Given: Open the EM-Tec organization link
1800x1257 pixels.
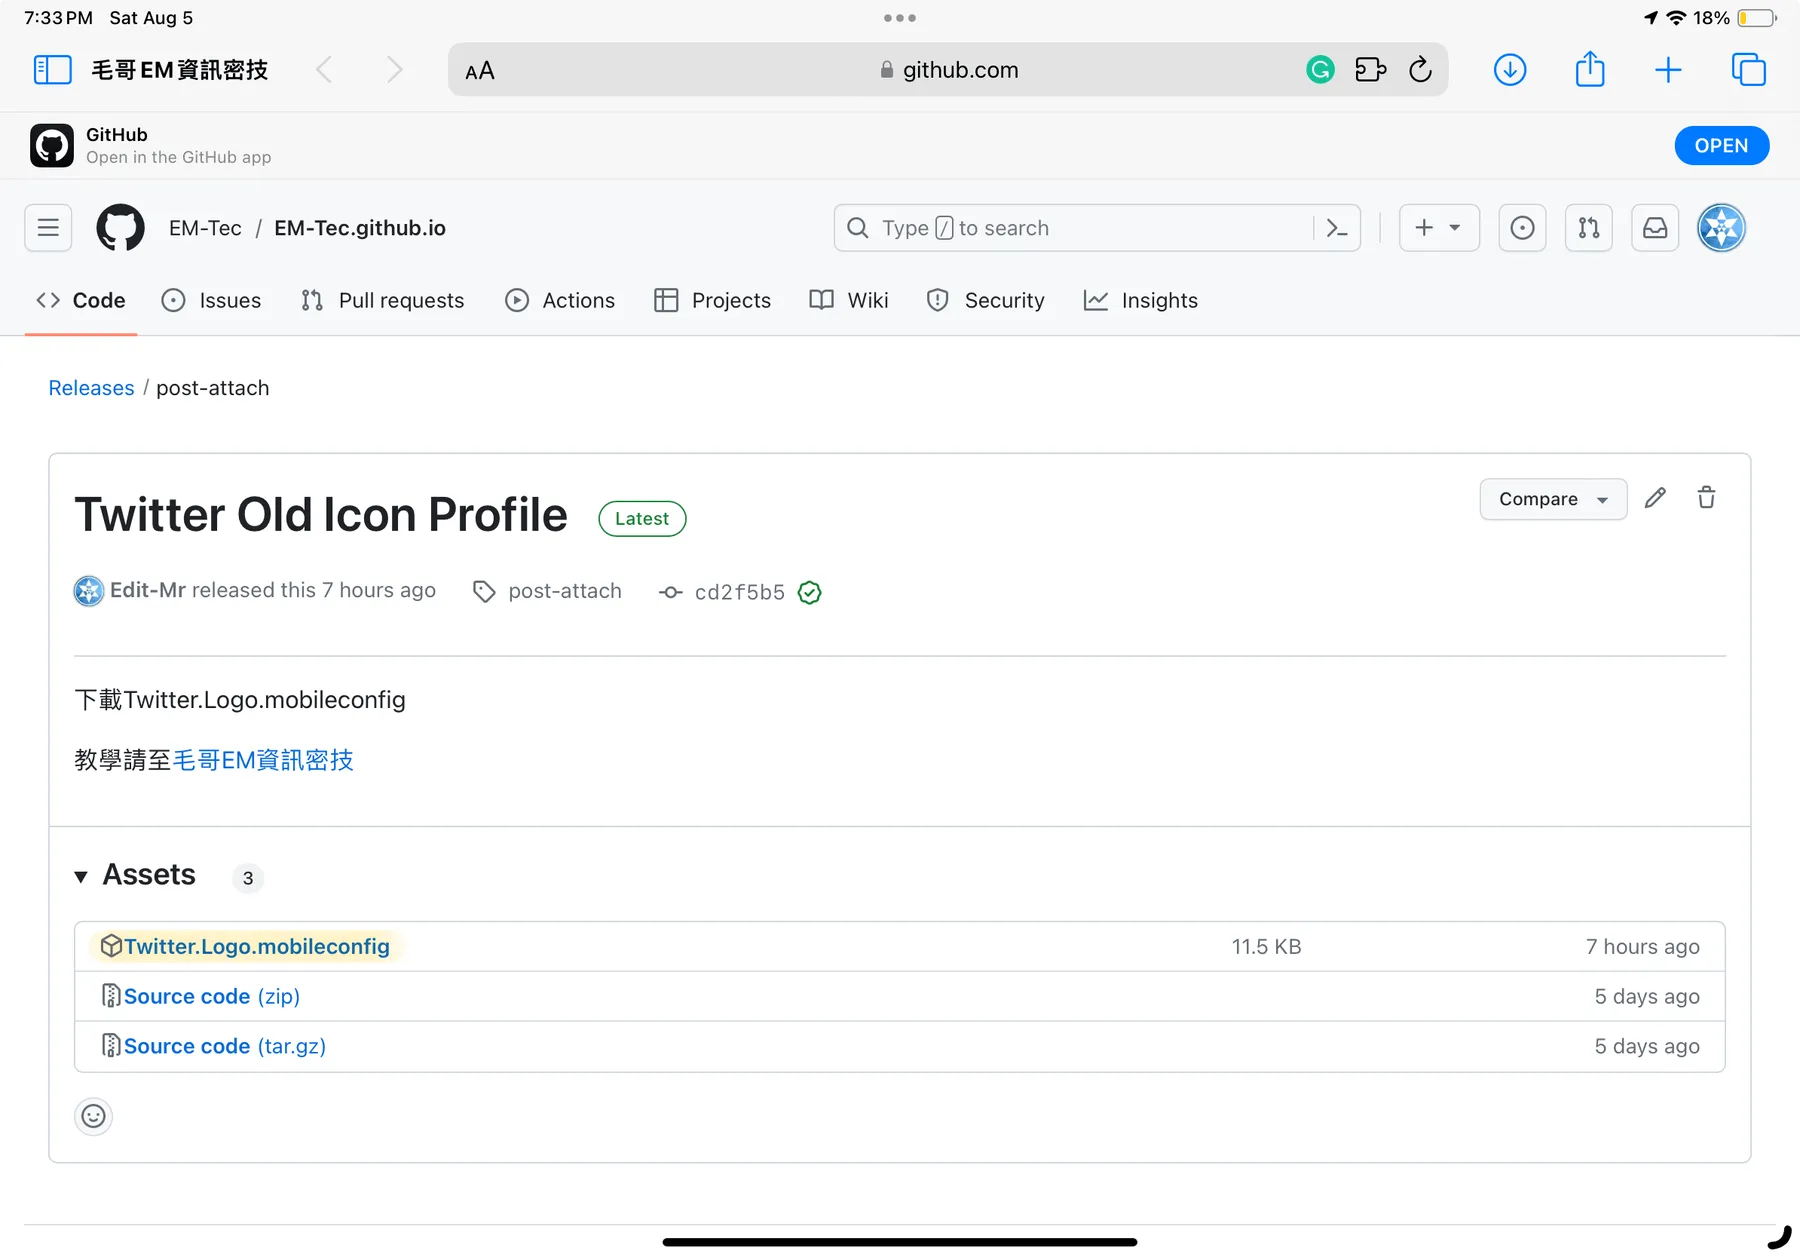Looking at the screenshot, I should tap(205, 228).
